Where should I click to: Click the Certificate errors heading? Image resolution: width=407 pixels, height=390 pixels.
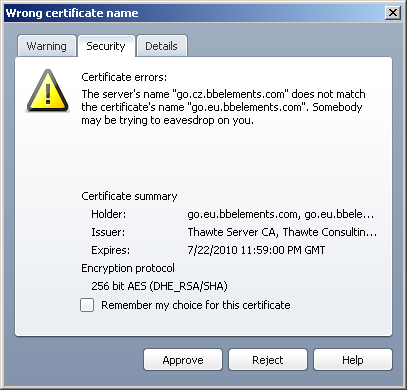pyautogui.click(x=124, y=77)
